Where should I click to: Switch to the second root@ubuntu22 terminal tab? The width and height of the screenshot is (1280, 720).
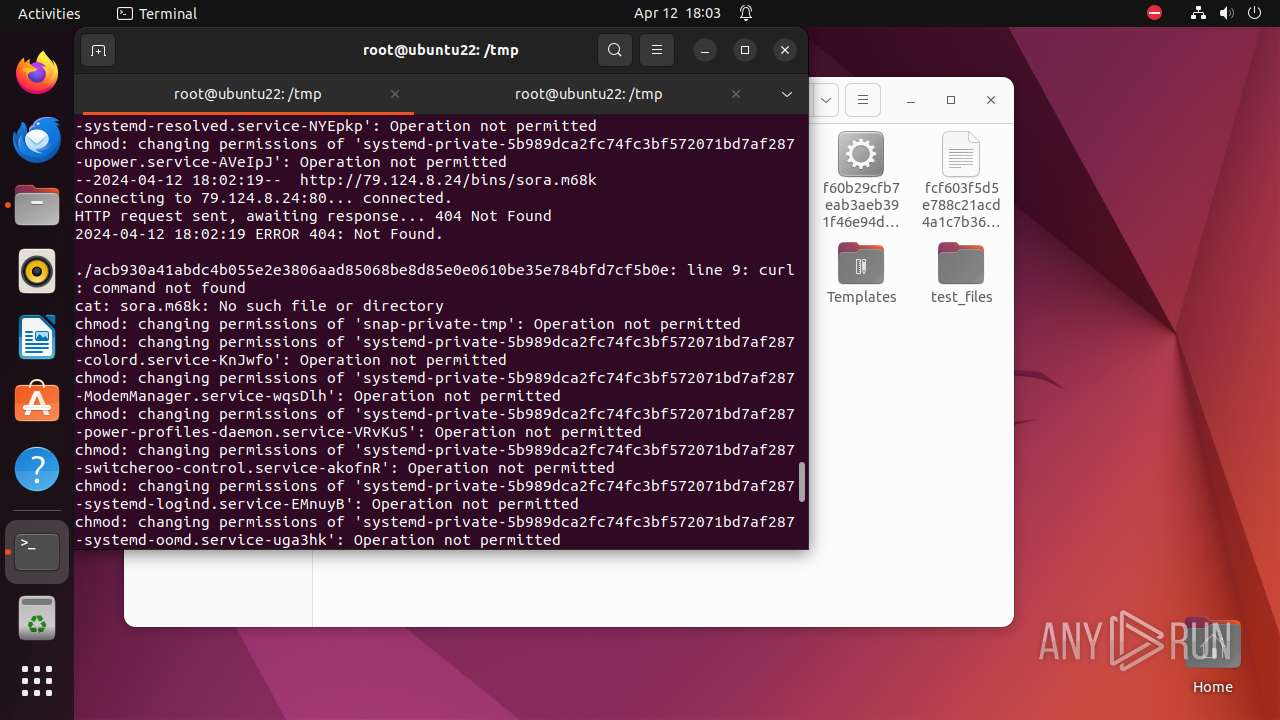pos(588,94)
